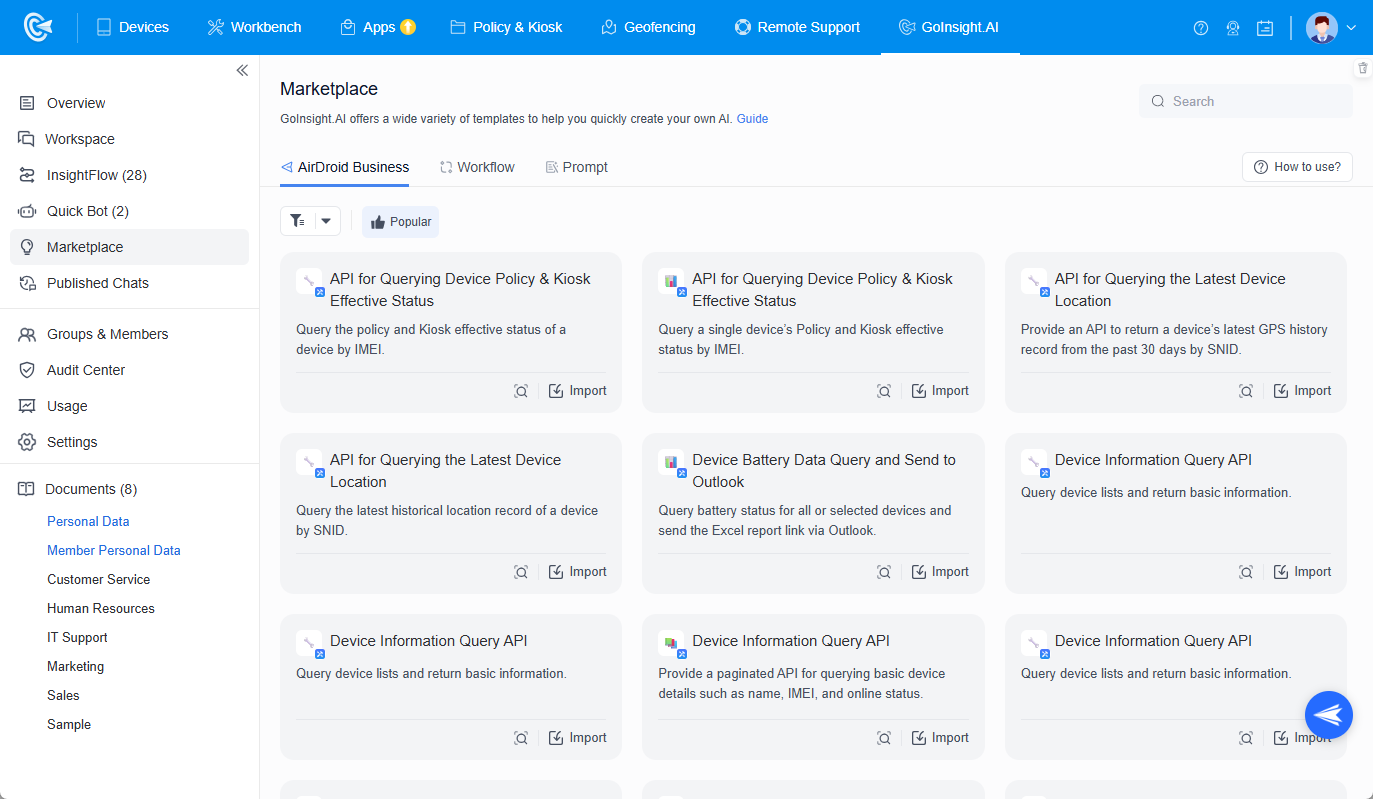The height and width of the screenshot is (799, 1373).
Task: Expand the account menu chevron beside avatar
Action: coord(1351,28)
